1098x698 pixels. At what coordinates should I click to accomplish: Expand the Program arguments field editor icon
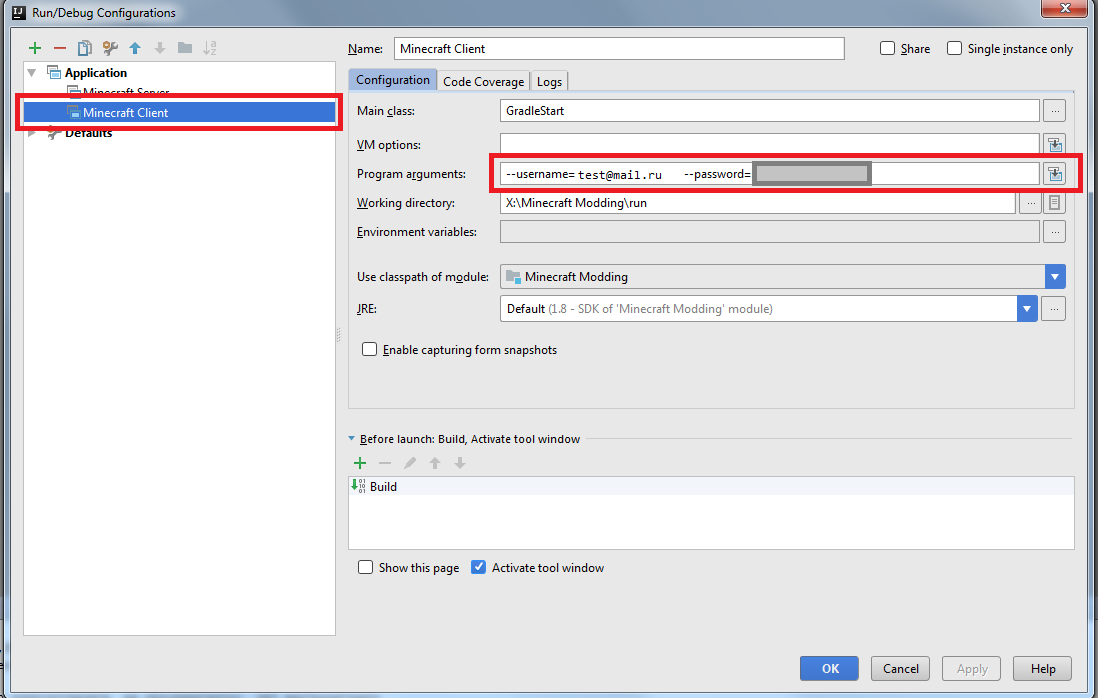click(1054, 174)
